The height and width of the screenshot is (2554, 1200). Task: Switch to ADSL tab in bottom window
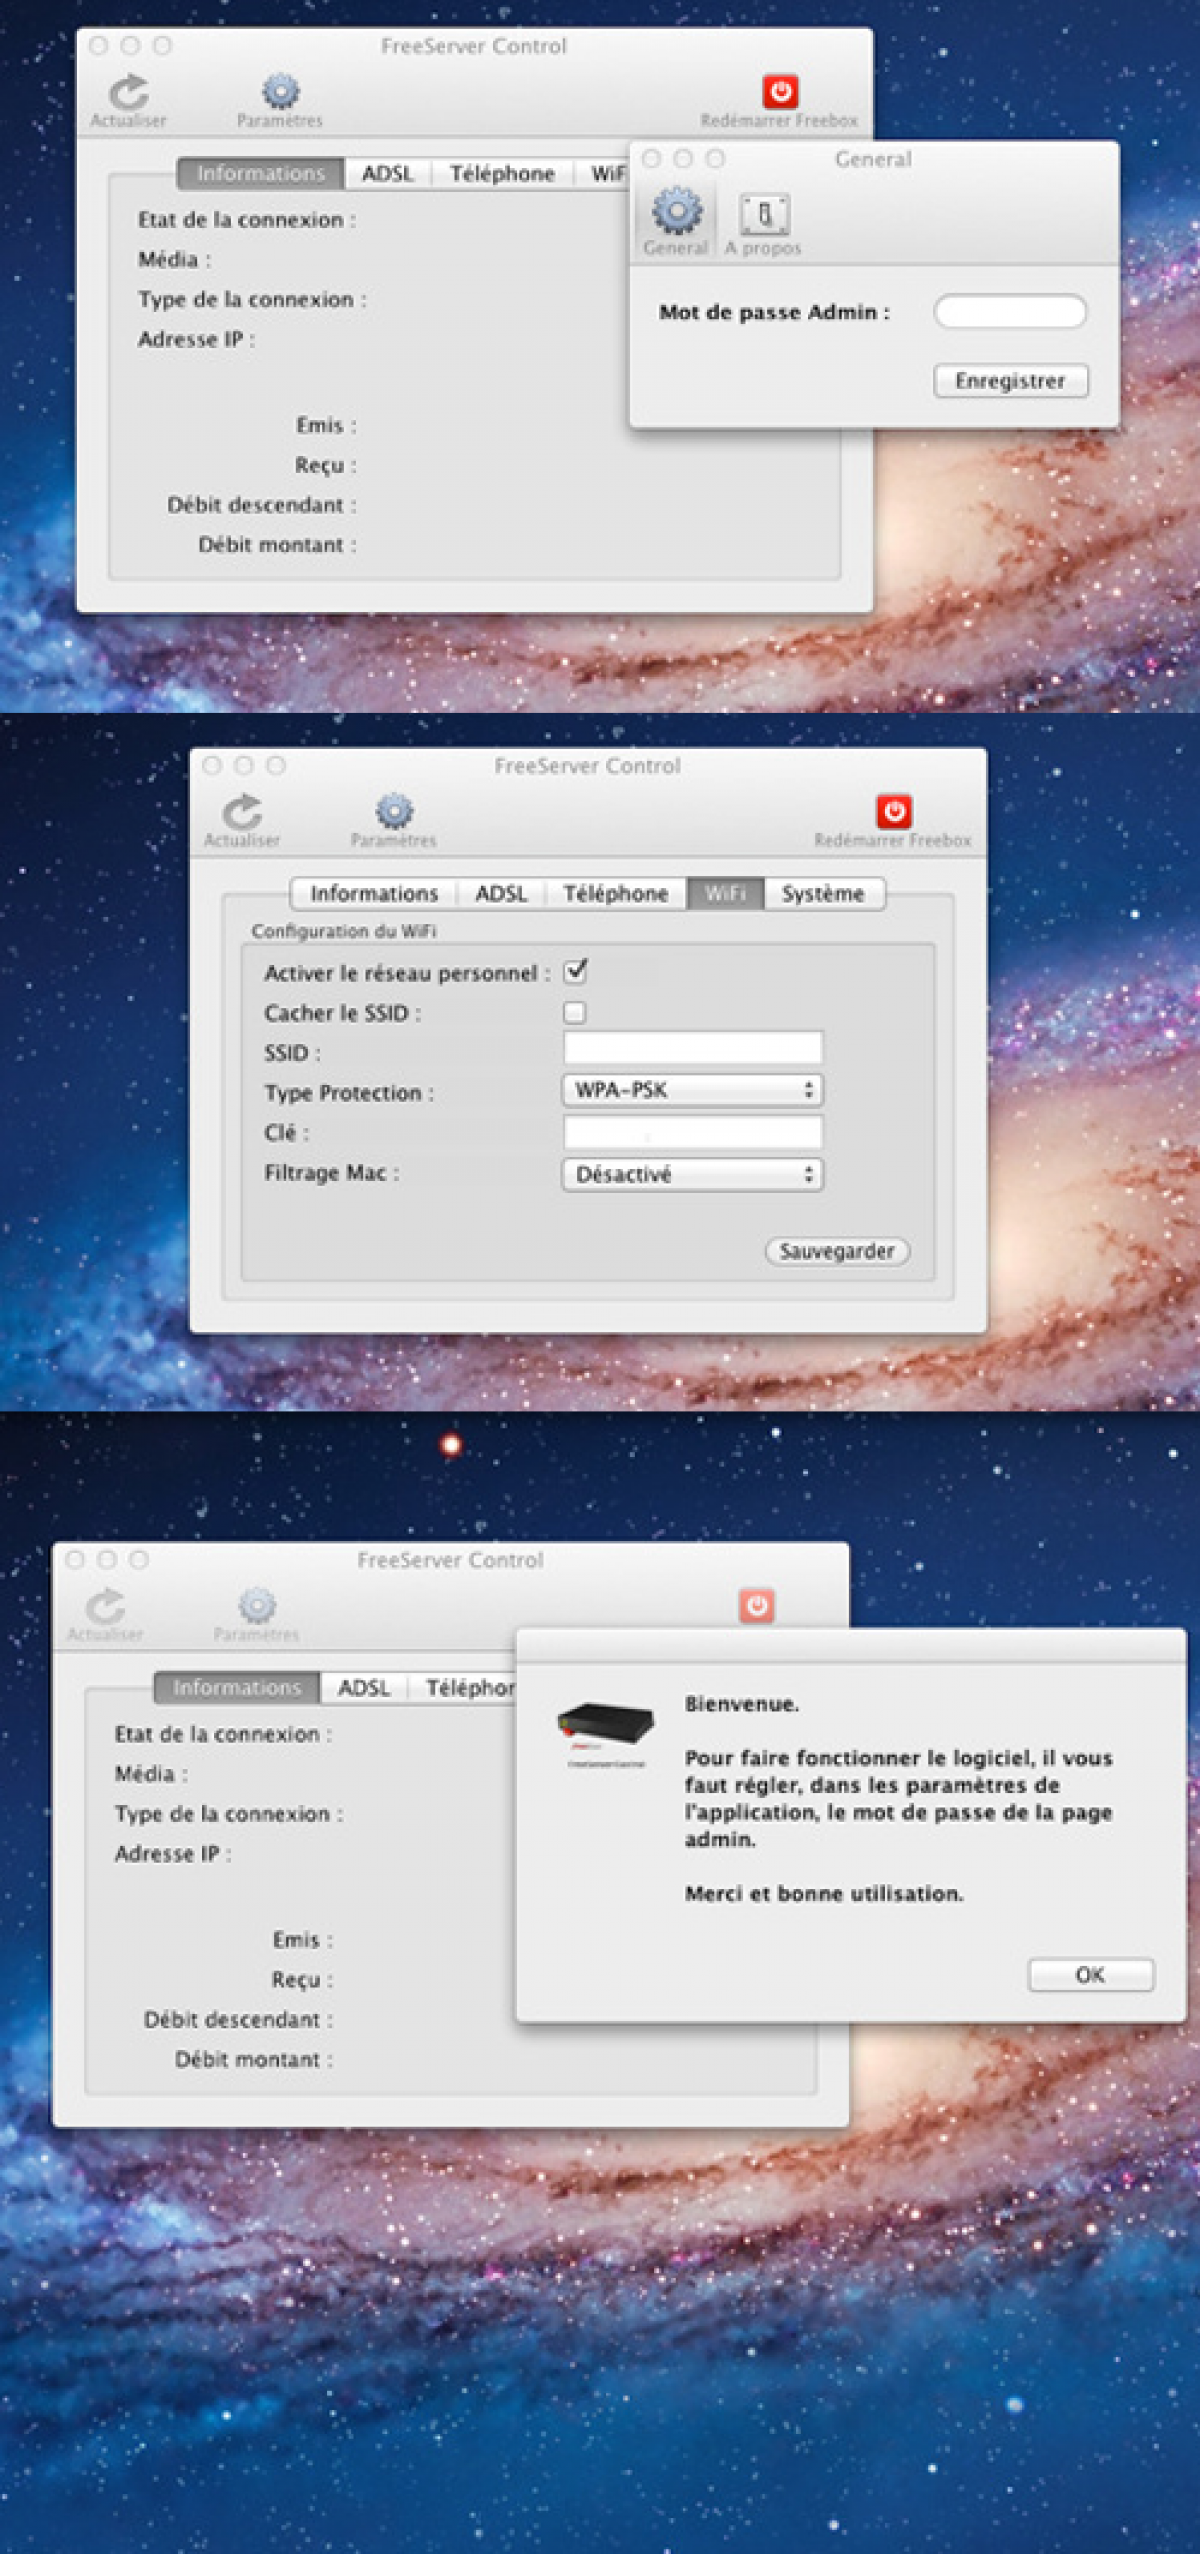364,1687
